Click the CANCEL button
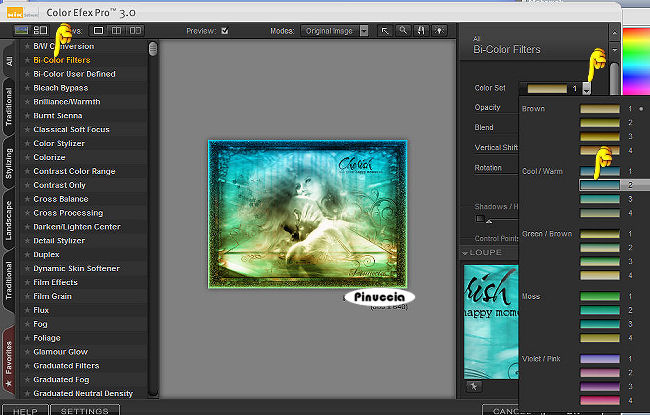This screenshot has height=415, width=650. (501, 410)
